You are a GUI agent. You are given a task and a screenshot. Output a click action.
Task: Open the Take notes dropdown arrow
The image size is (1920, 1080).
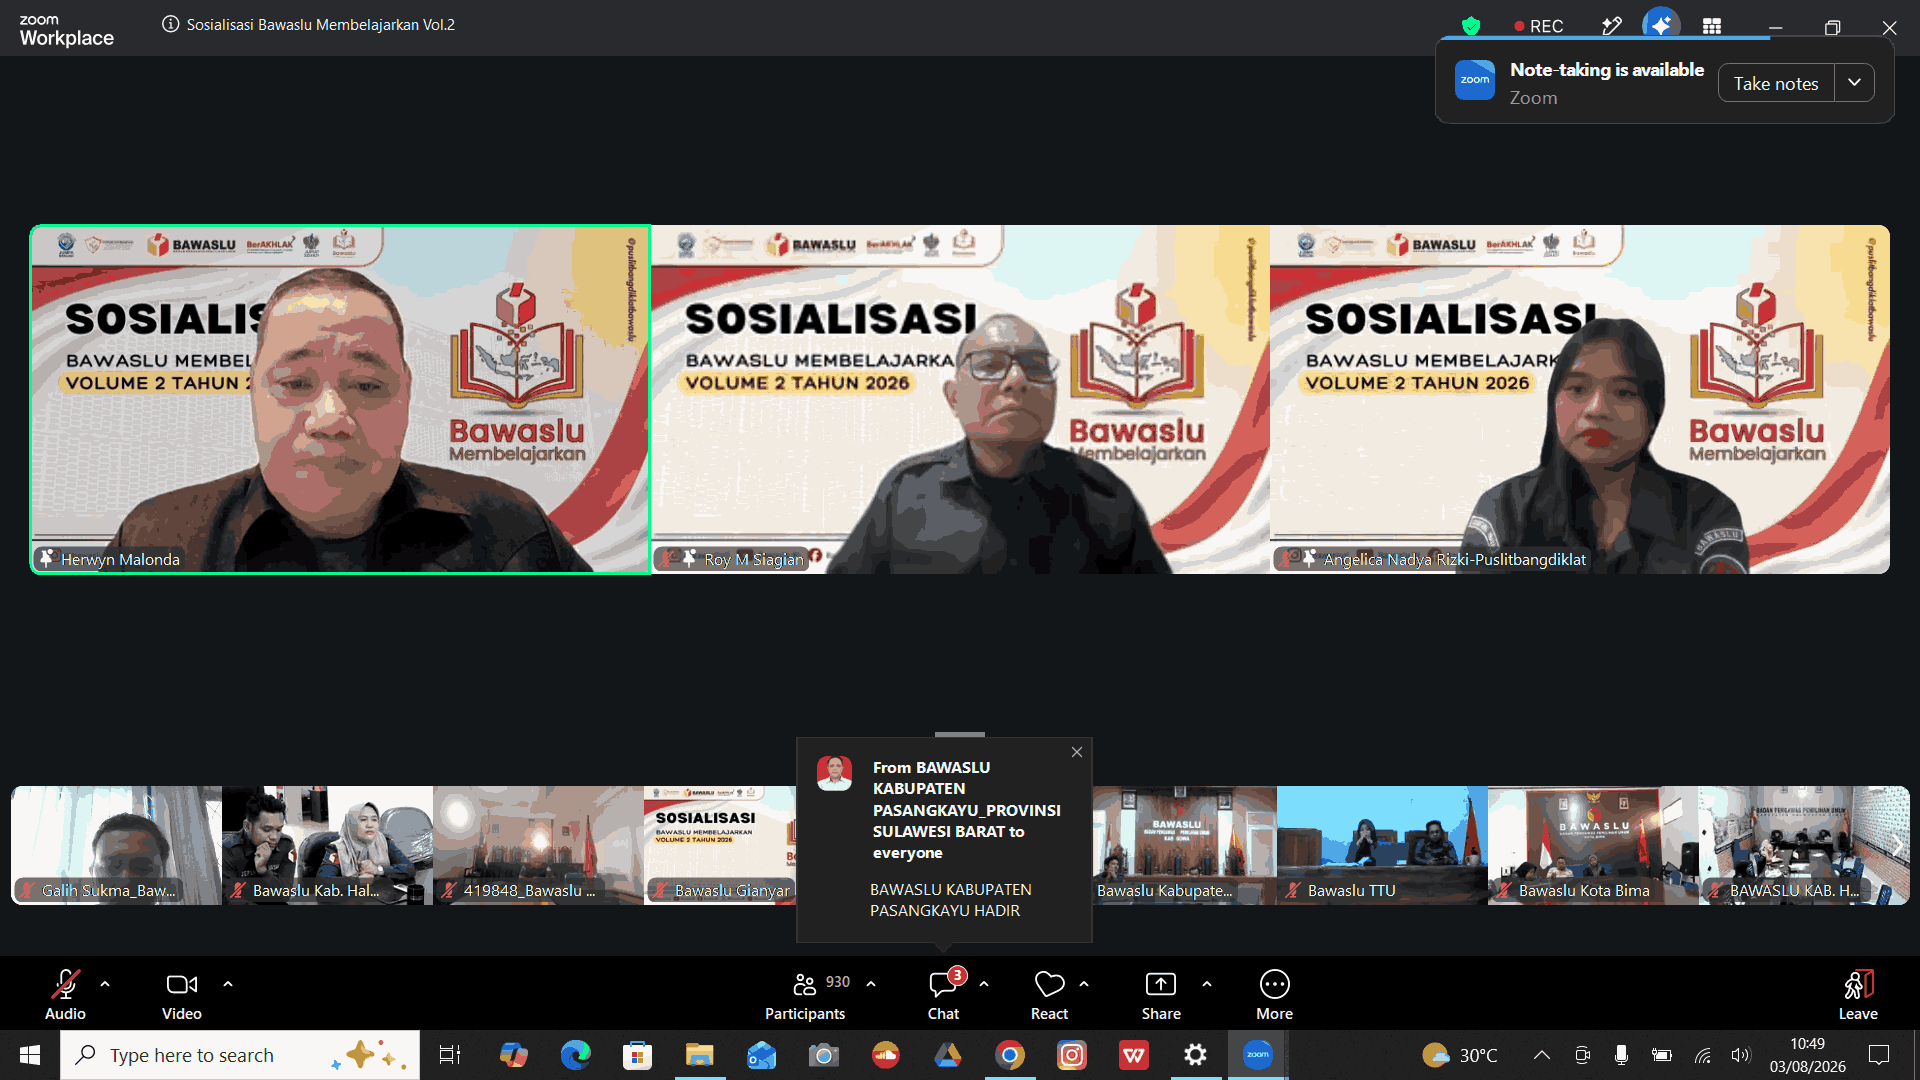click(1854, 83)
